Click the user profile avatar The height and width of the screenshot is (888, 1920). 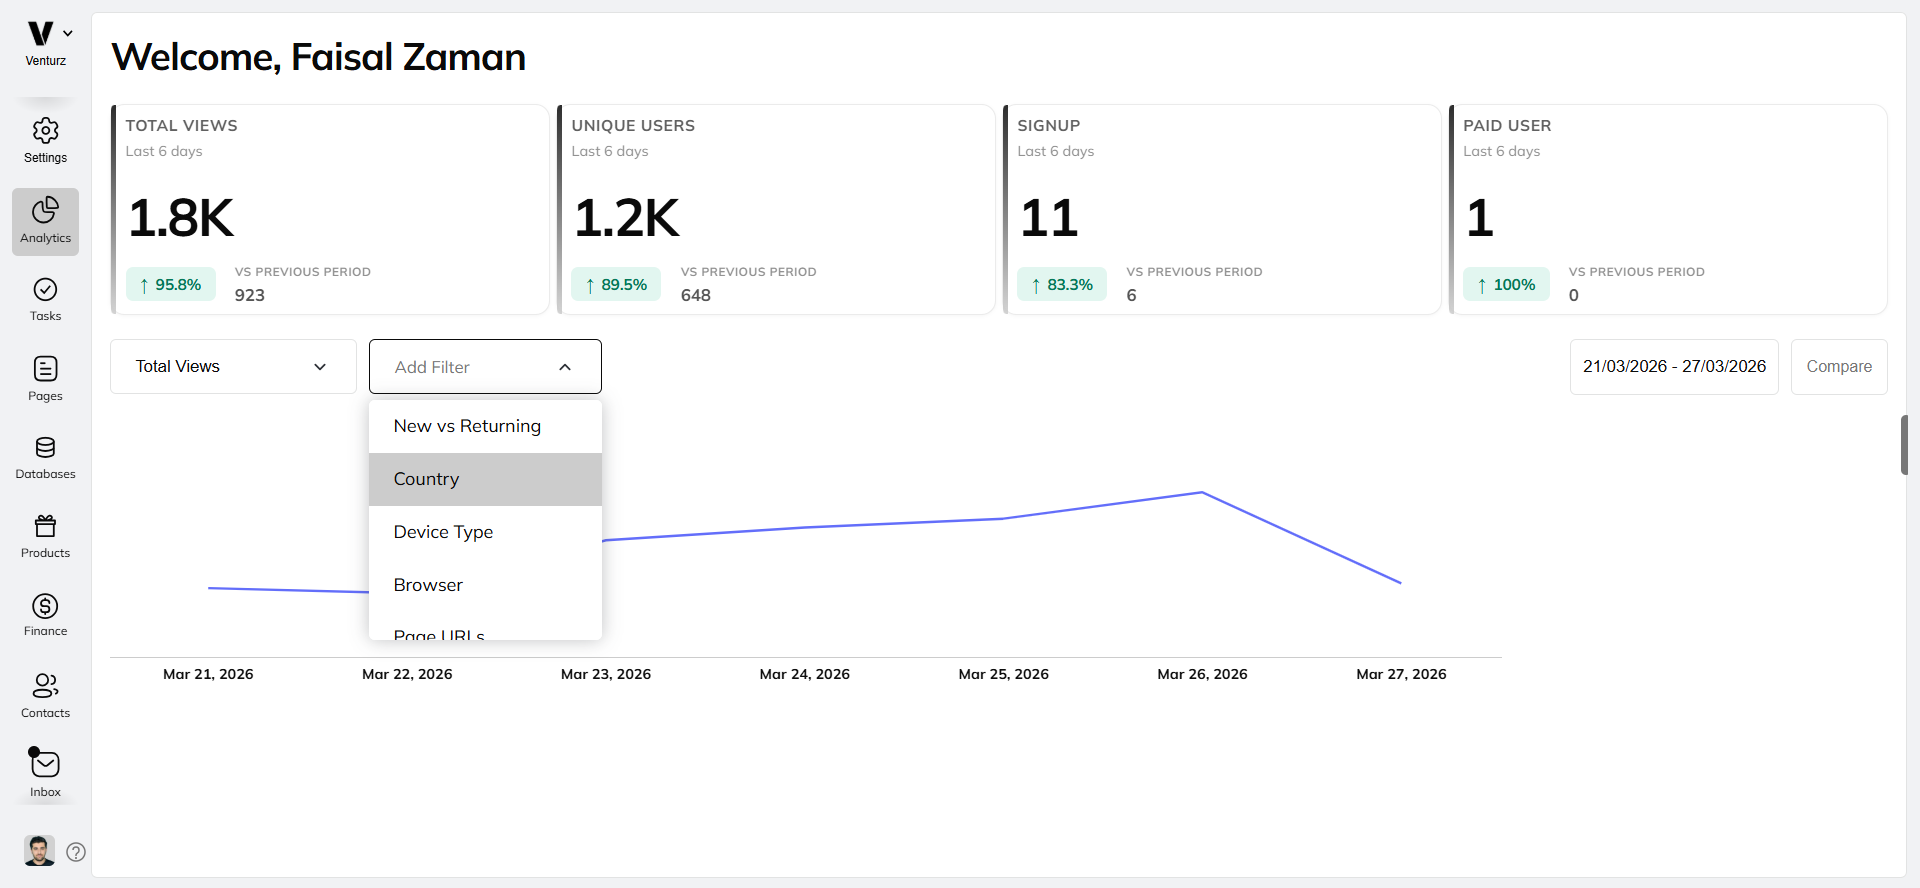pos(39,851)
